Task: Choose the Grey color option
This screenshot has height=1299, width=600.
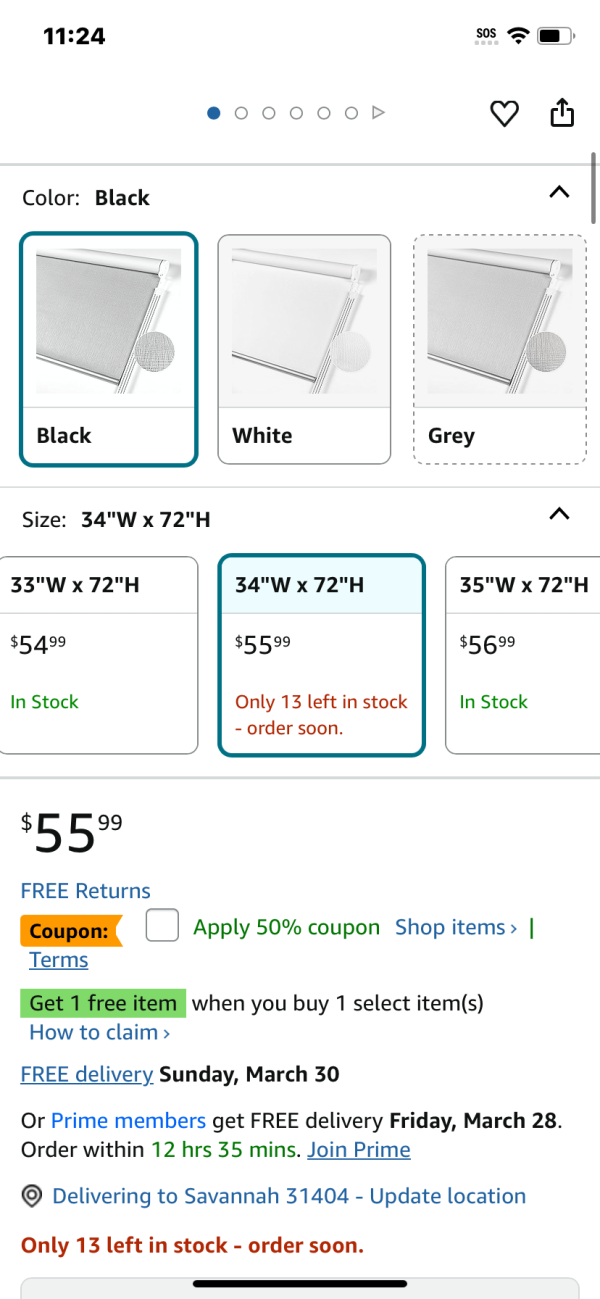Action: pyautogui.click(x=500, y=350)
